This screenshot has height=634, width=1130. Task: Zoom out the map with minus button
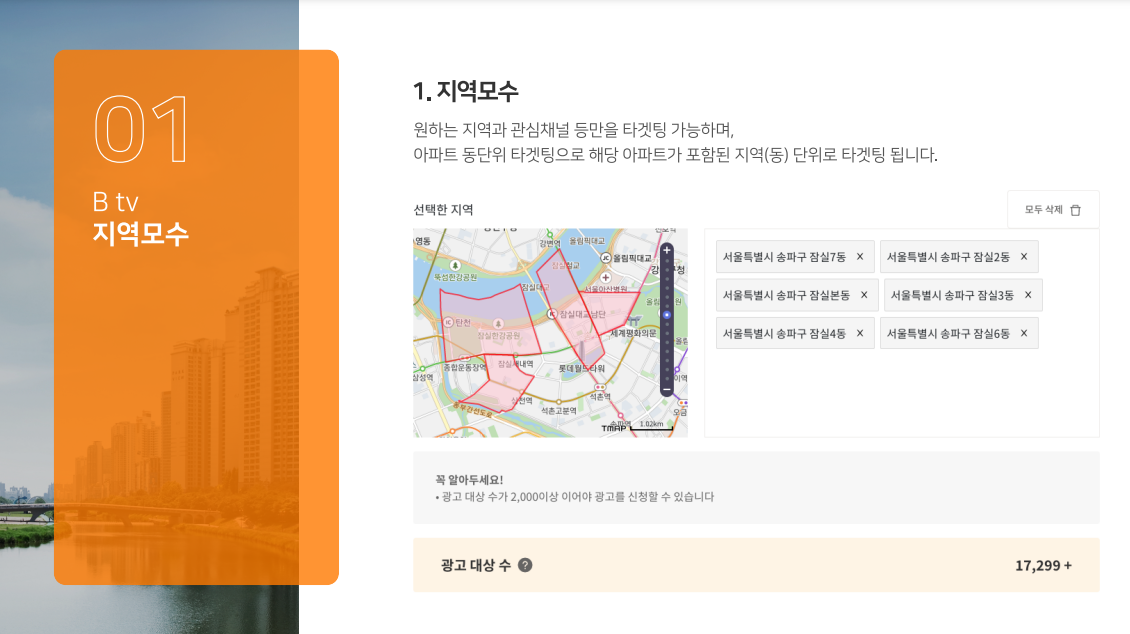[667, 390]
